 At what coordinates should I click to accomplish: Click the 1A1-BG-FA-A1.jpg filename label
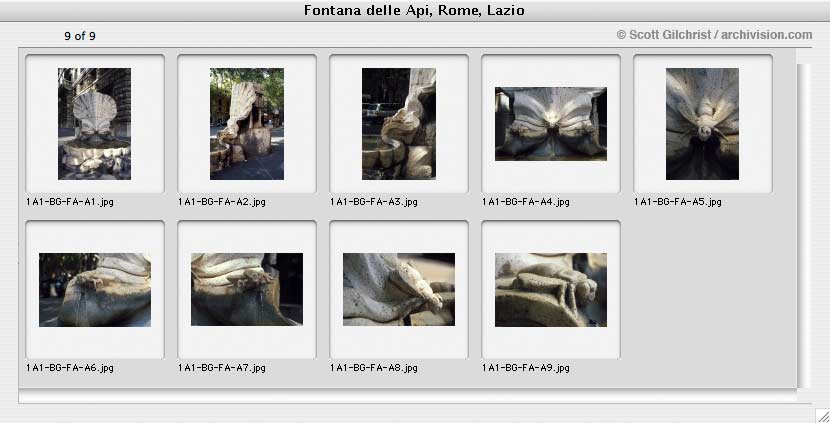click(69, 202)
